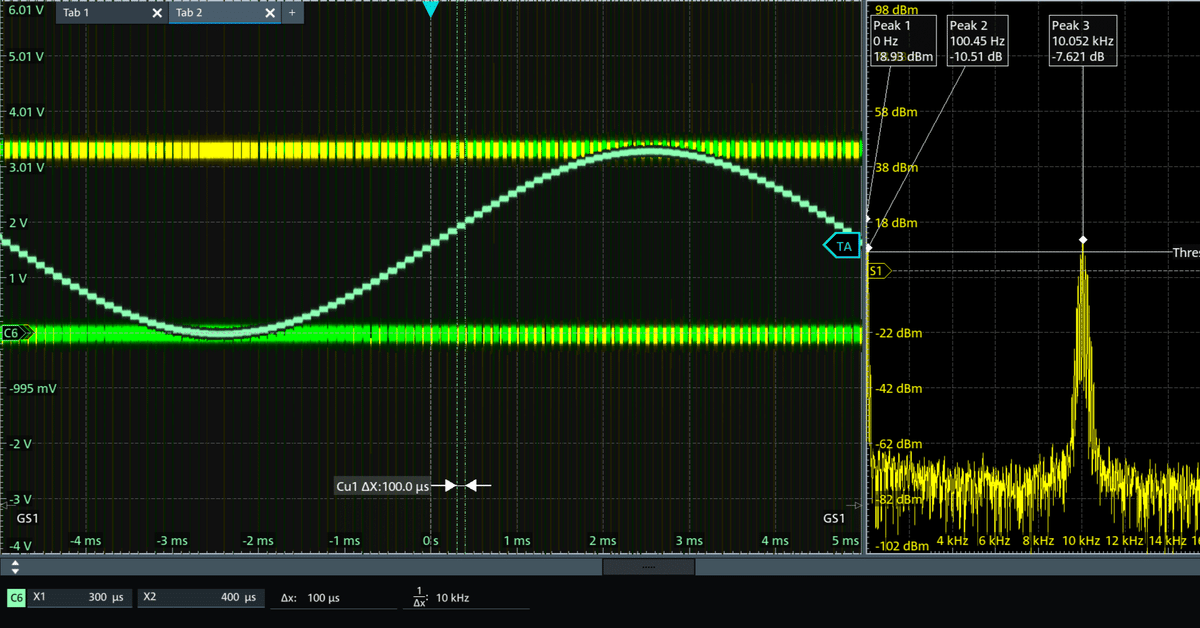
Task: Click the TA trigger level marker
Action: coord(842,245)
